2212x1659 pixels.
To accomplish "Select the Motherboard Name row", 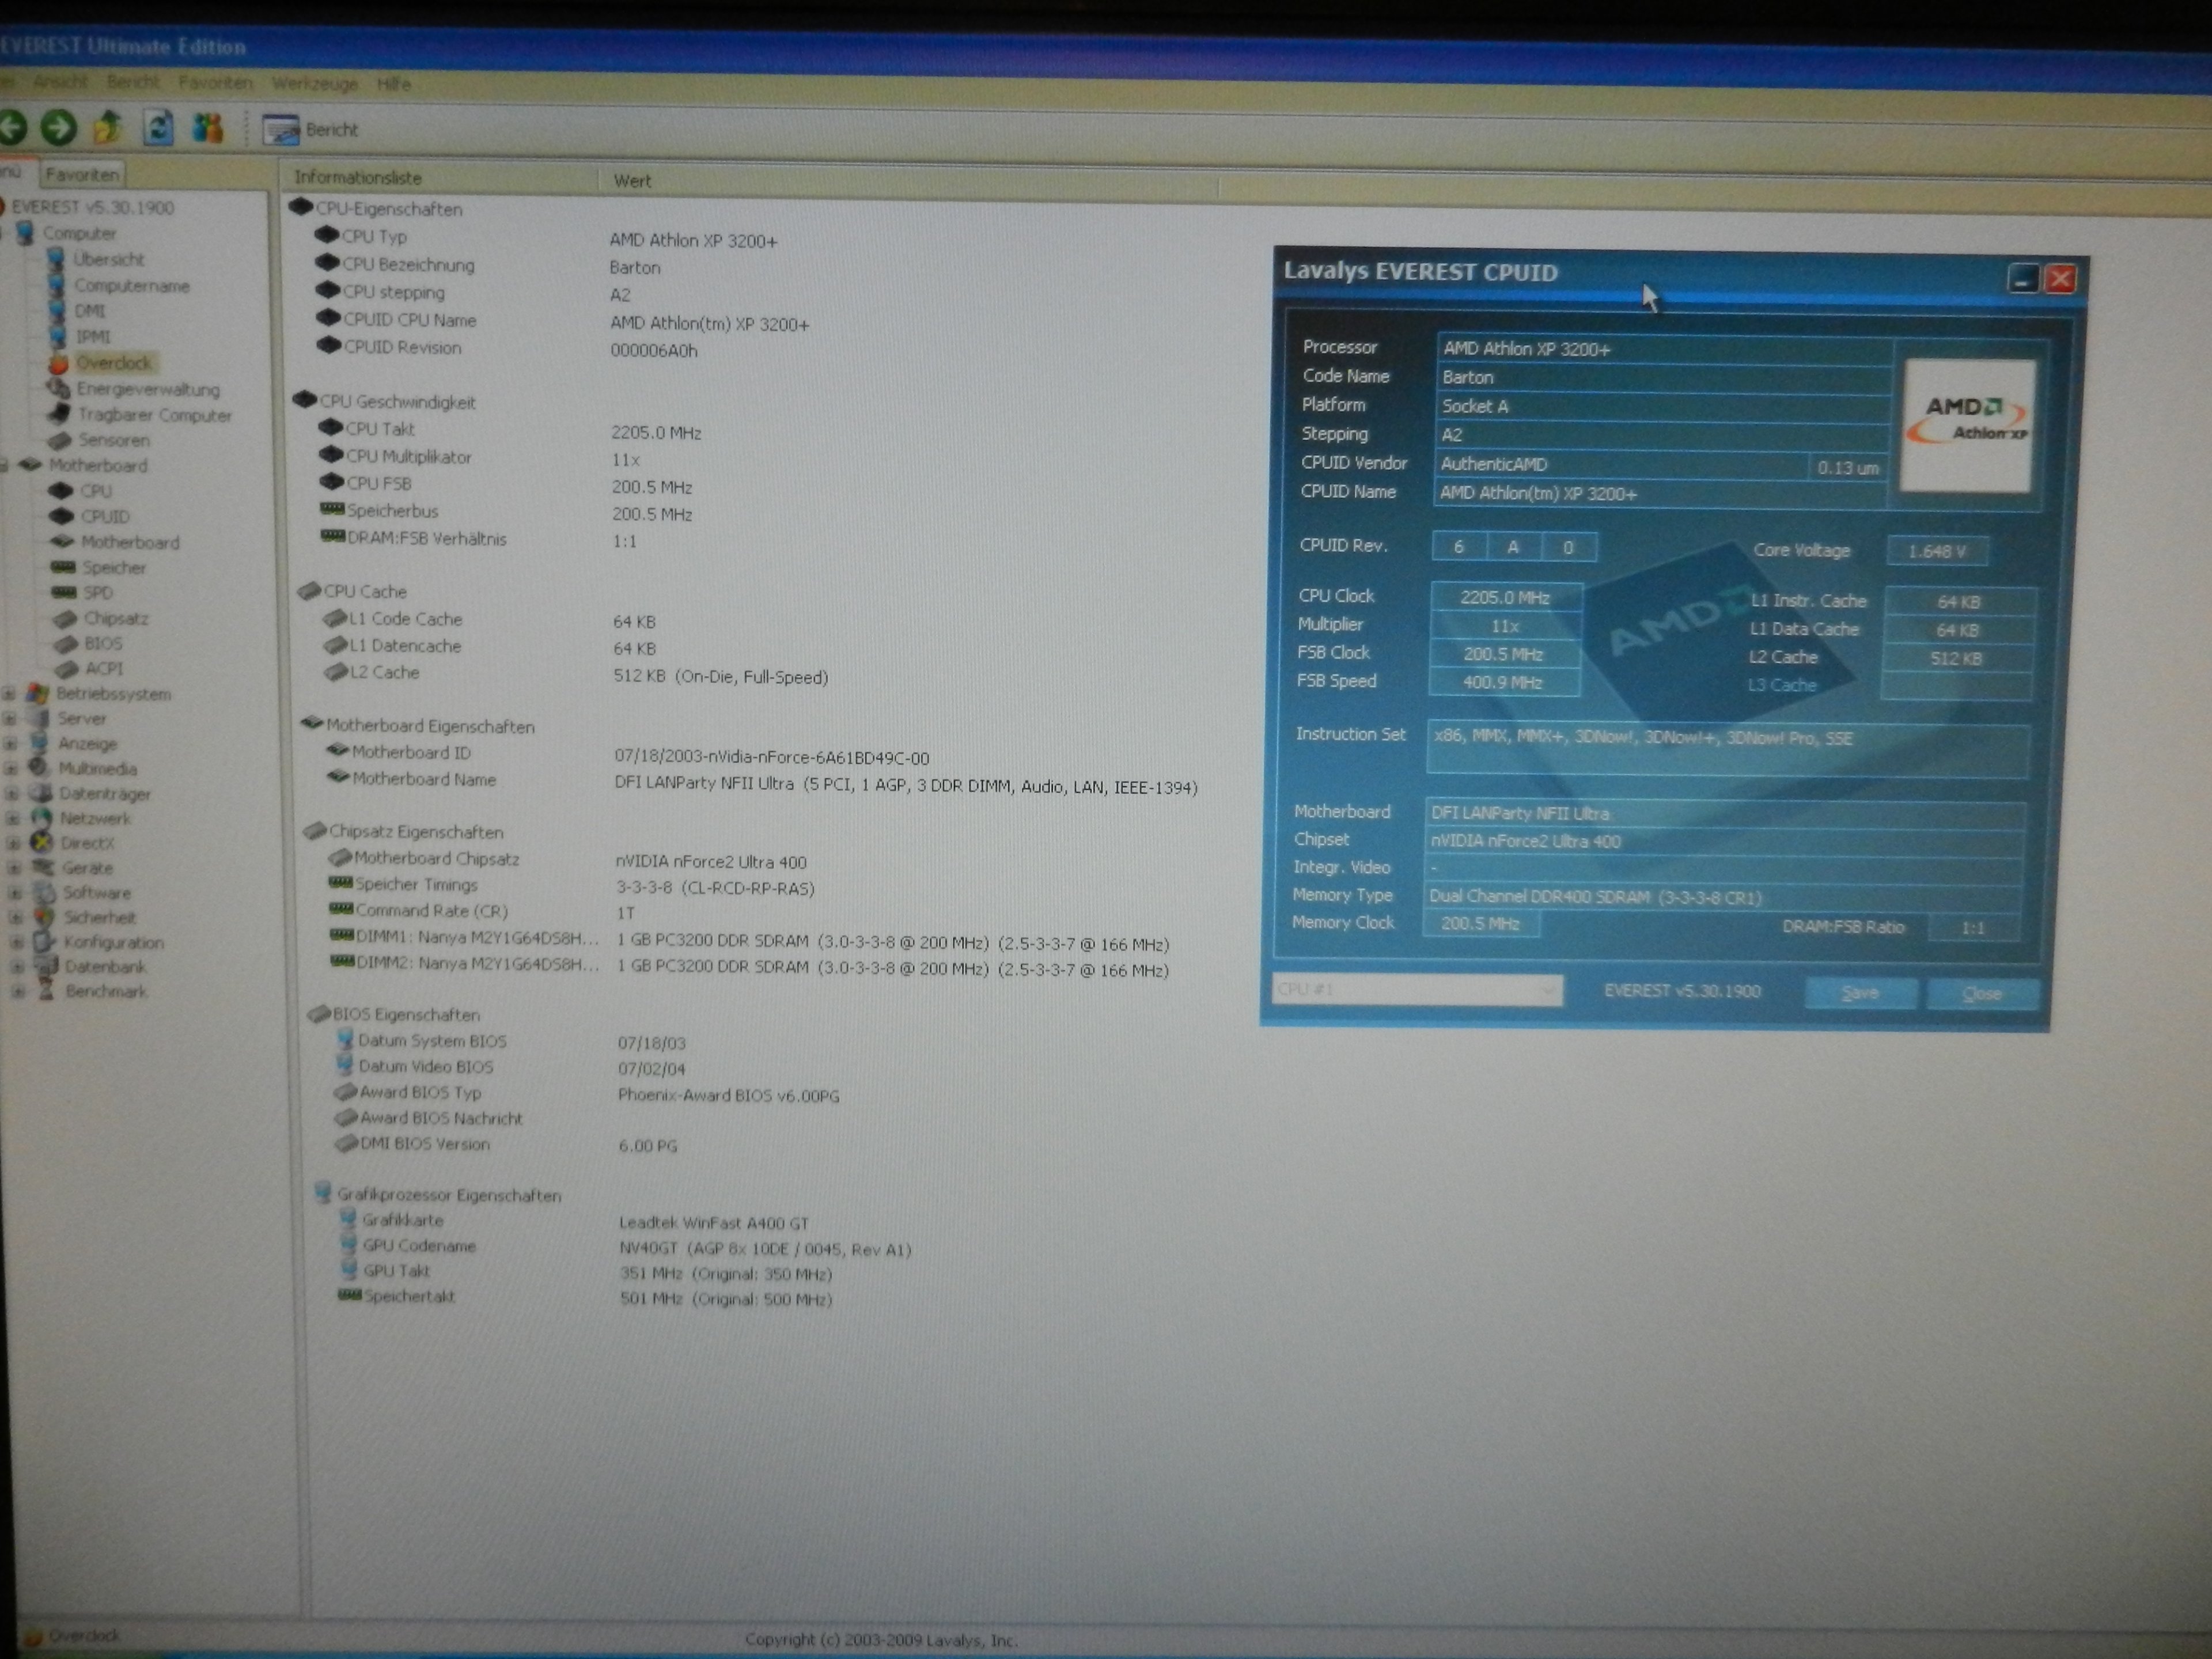I will tap(761, 783).
